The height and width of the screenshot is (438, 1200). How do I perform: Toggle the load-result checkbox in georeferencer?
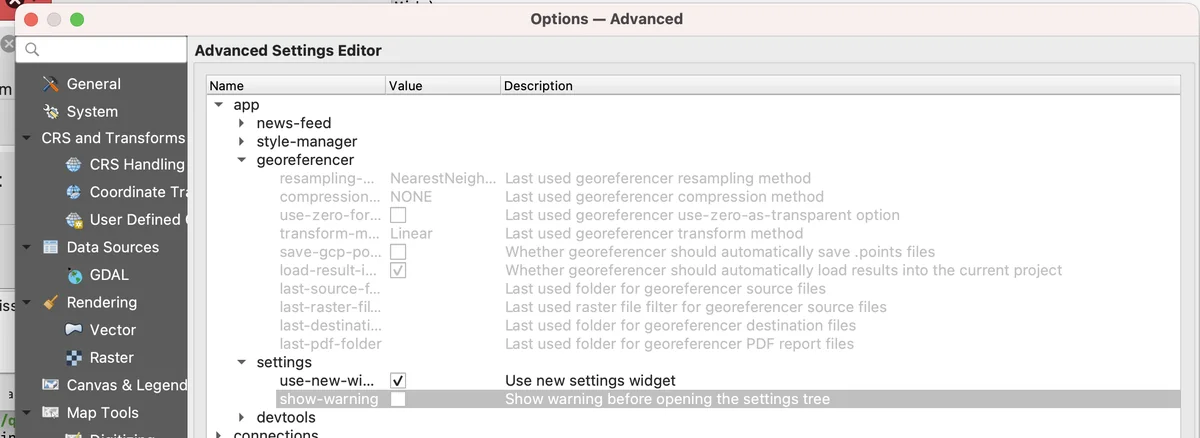pos(398,271)
